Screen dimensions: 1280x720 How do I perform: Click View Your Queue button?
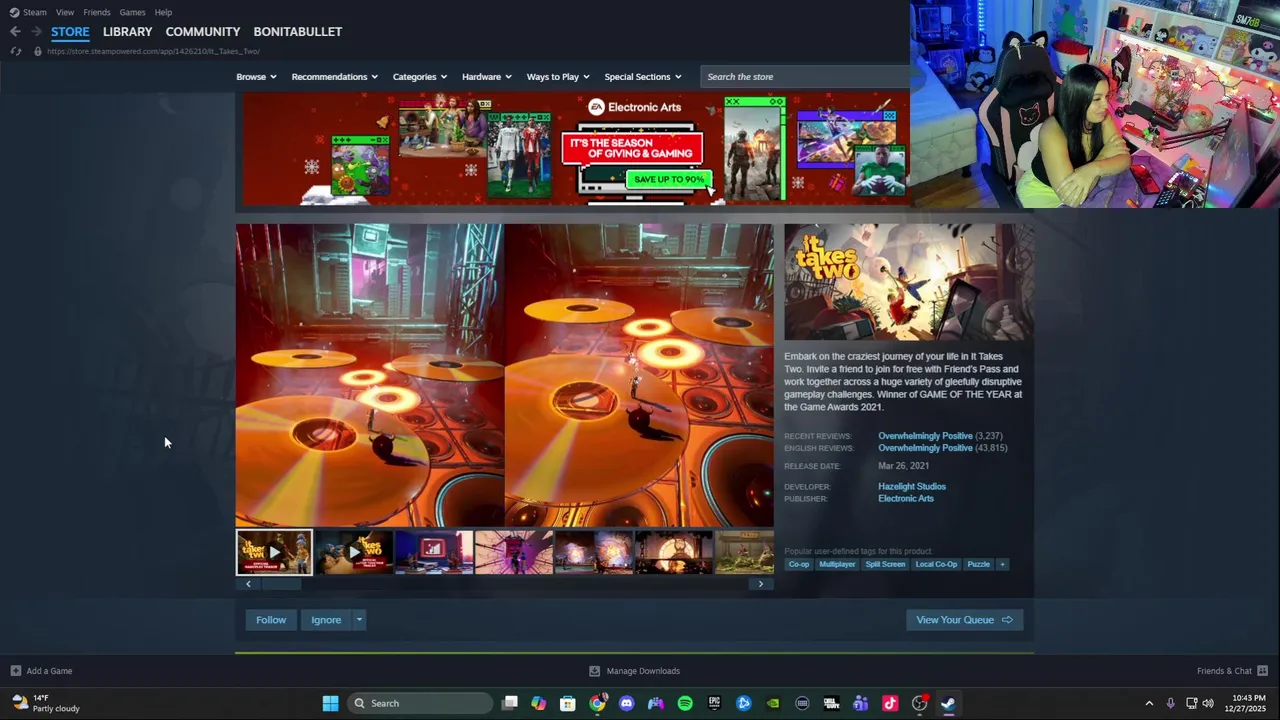click(964, 620)
